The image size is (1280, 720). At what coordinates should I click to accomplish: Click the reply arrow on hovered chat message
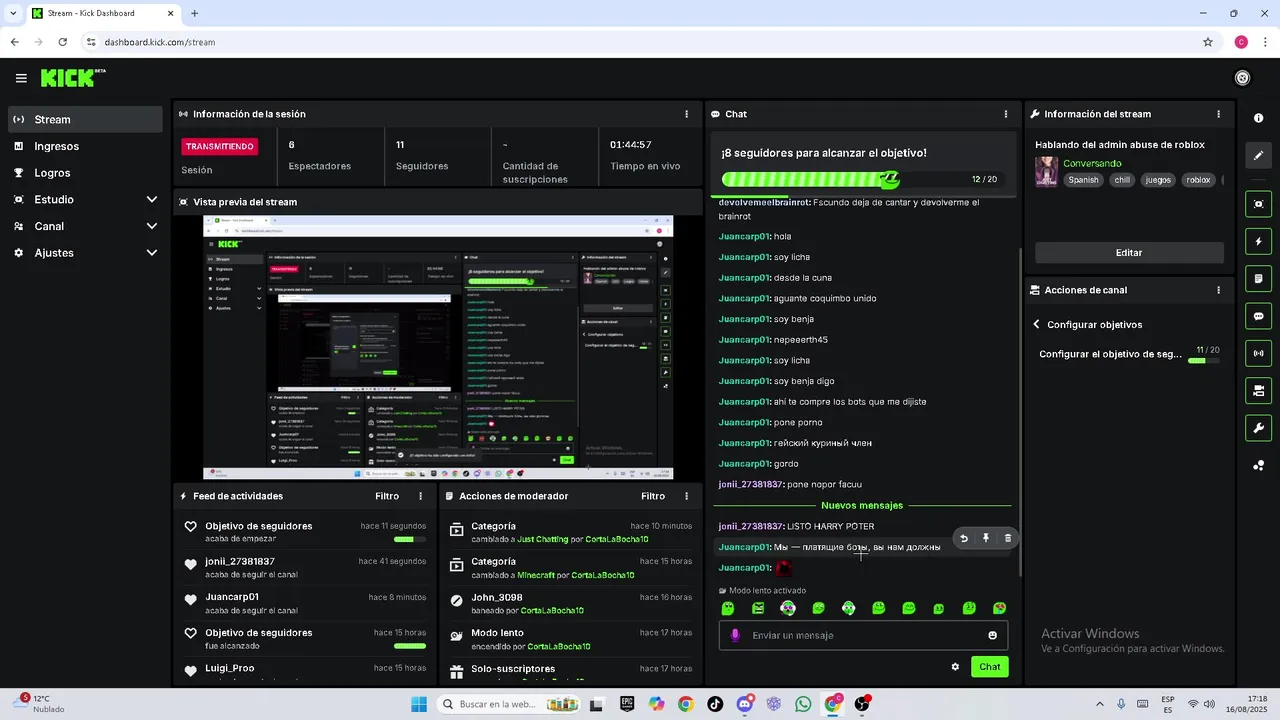[x=964, y=538]
